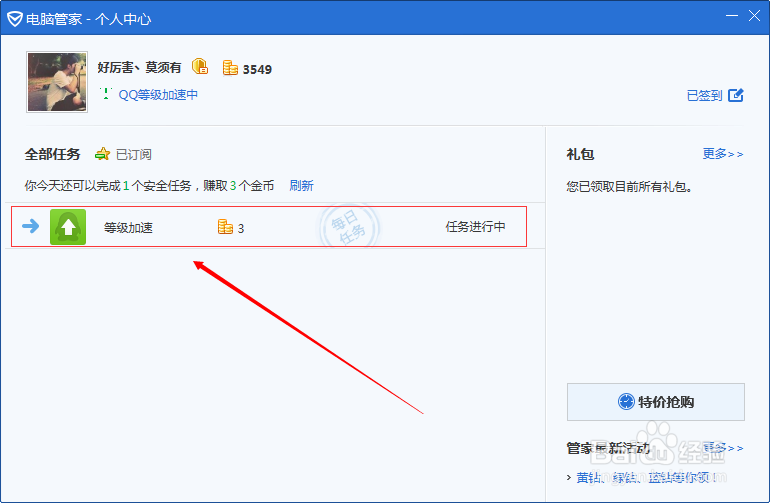This screenshot has width=770, height=503.
Task: Open the QQ等级加速中 link
Action: point(158,94)
